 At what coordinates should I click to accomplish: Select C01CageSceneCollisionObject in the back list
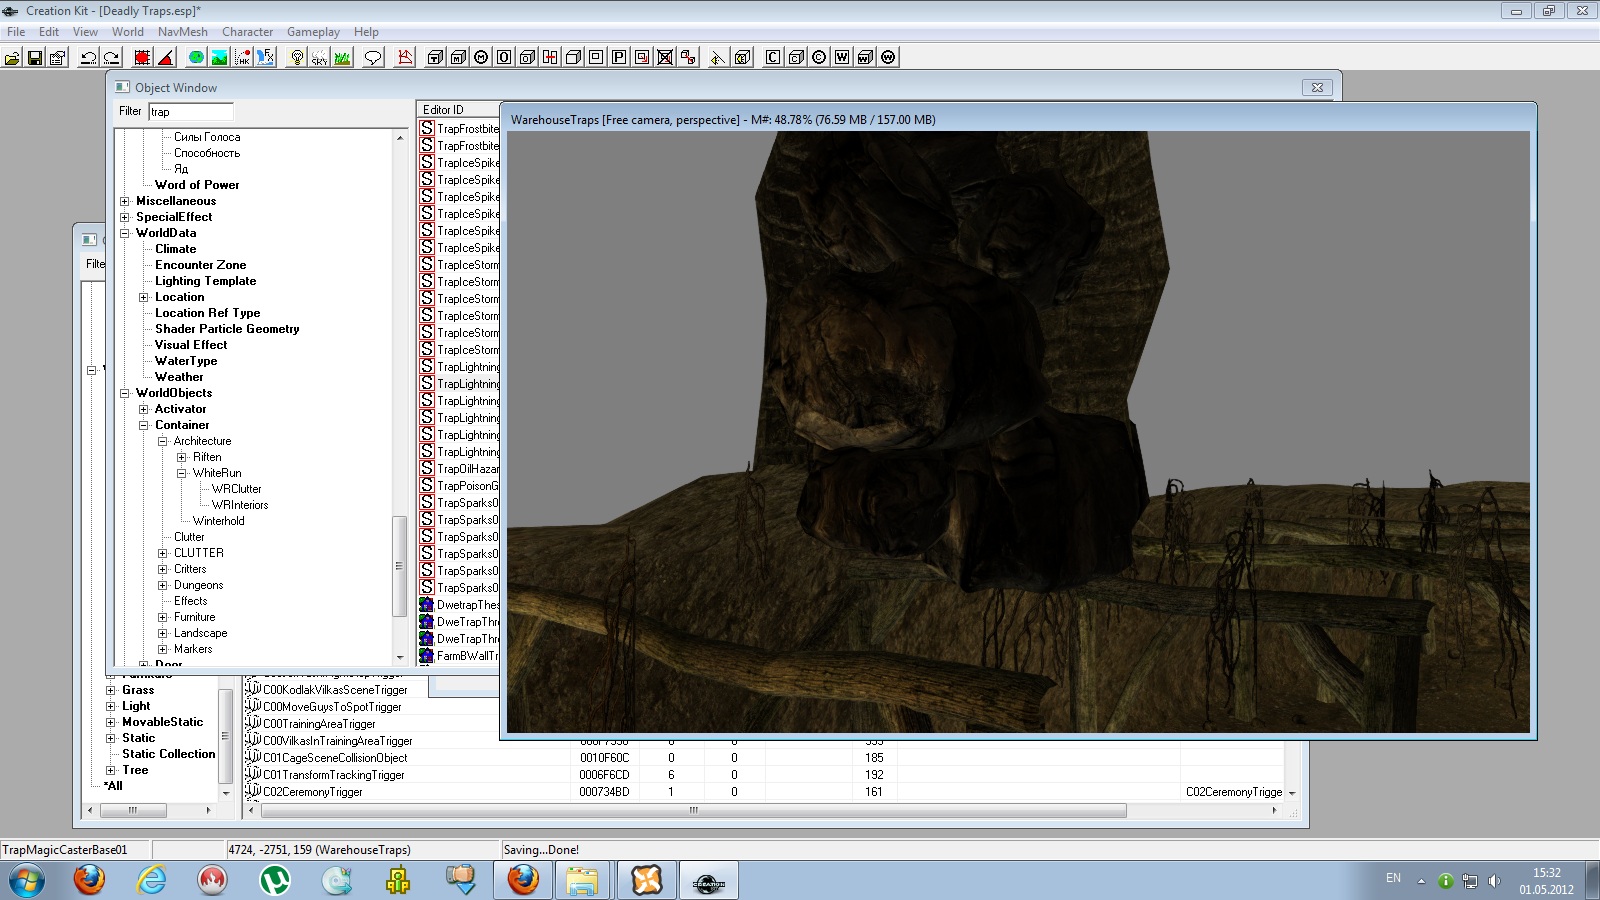335,758
